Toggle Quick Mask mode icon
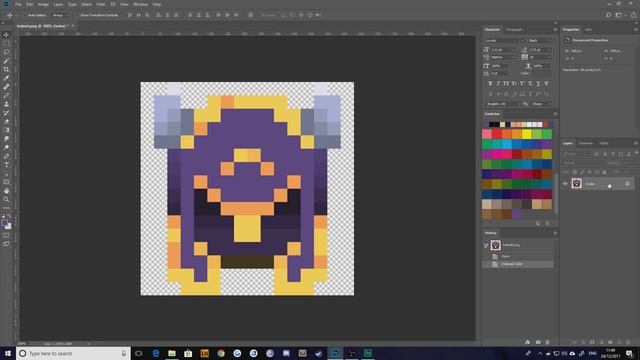The width and height of the screenshot is (640, 360). (x=6, y=235)
